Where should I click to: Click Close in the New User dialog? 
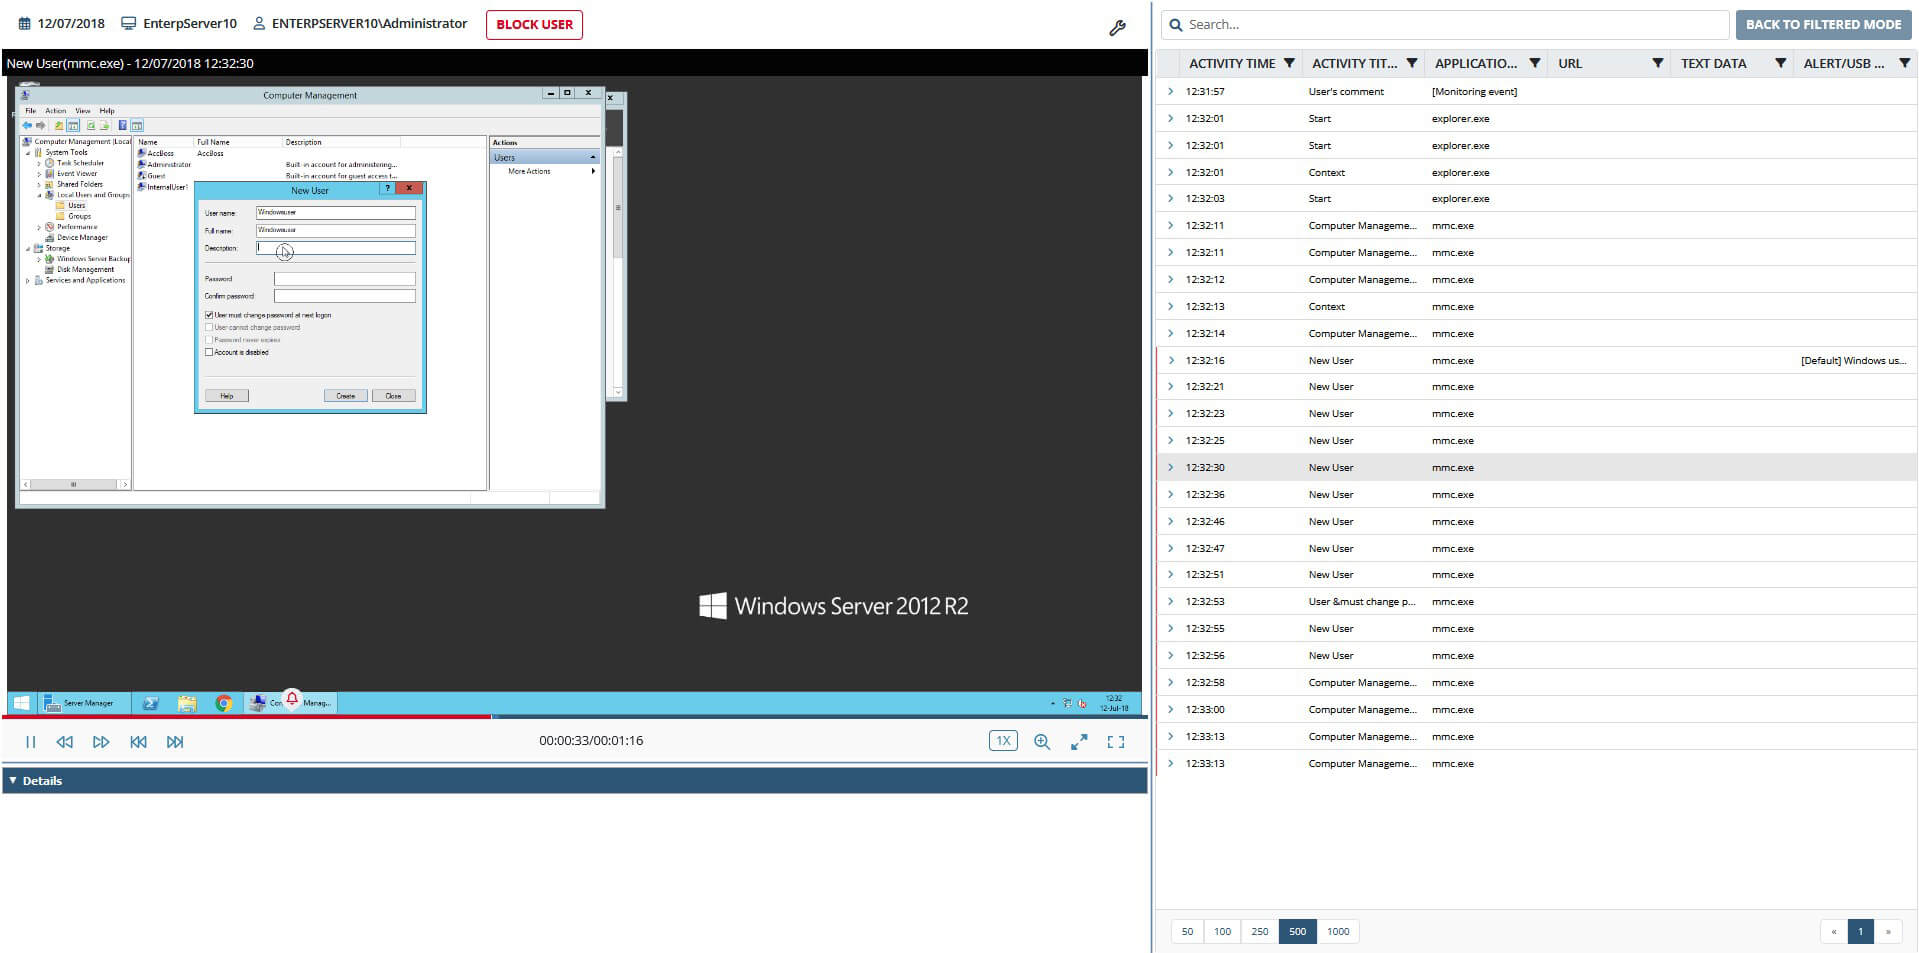pos(393,396)
